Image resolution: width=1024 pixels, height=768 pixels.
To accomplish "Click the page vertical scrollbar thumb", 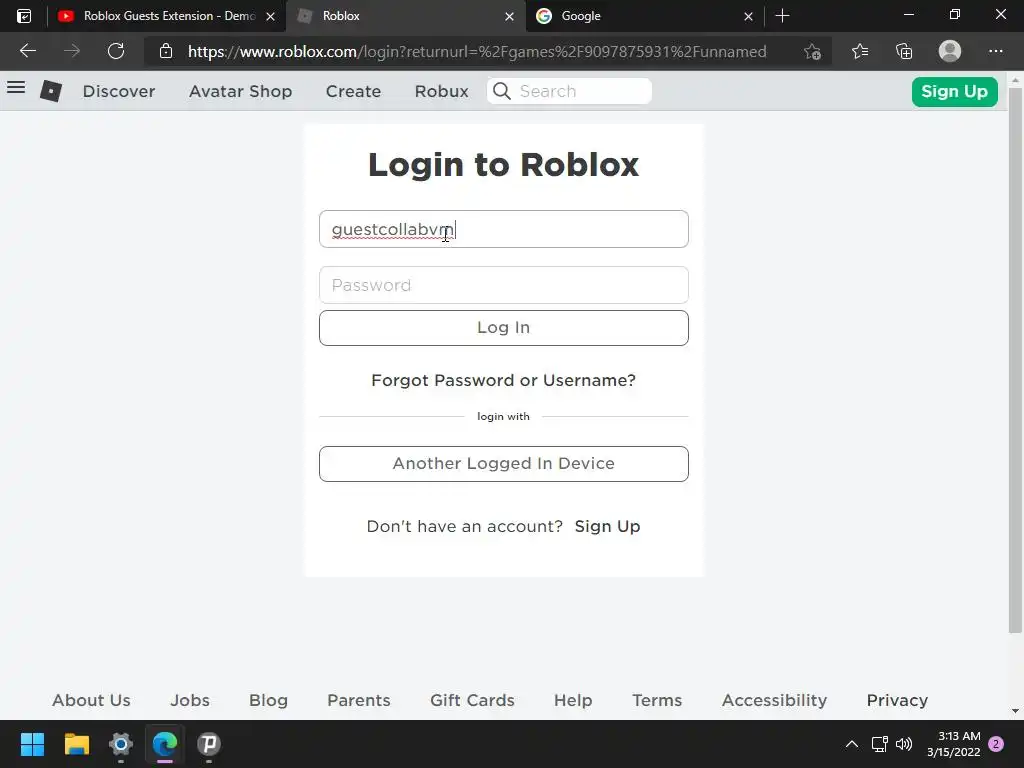I will pos(1015,360).
